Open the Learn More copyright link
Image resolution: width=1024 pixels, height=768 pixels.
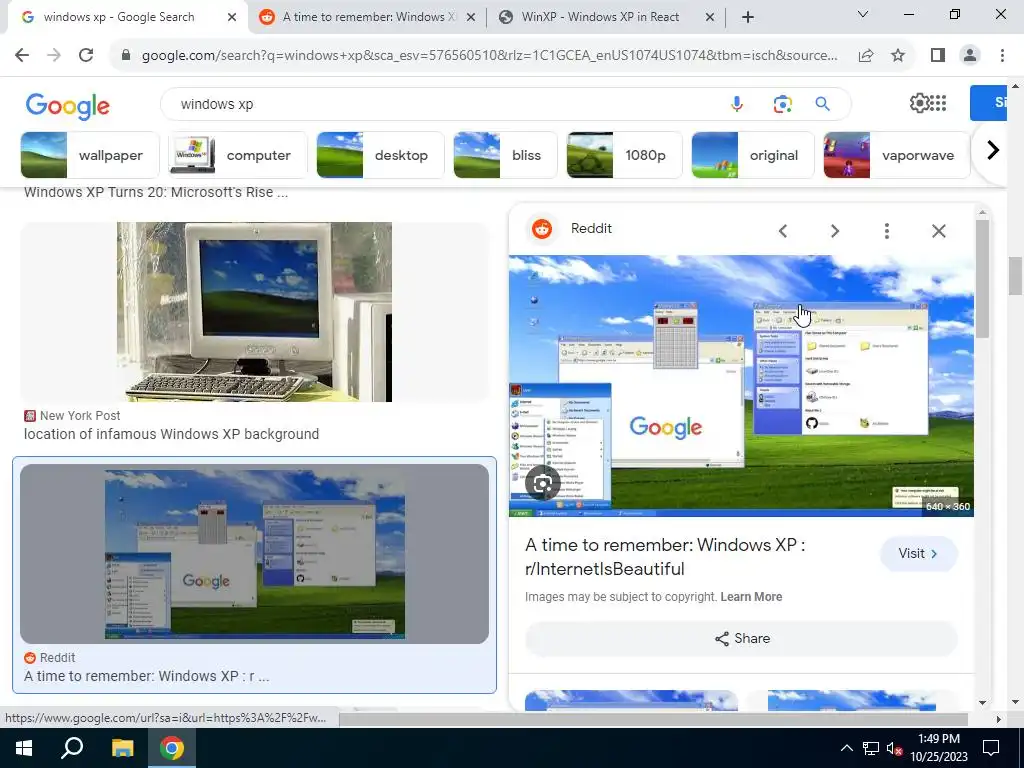(x=751, y=597)
